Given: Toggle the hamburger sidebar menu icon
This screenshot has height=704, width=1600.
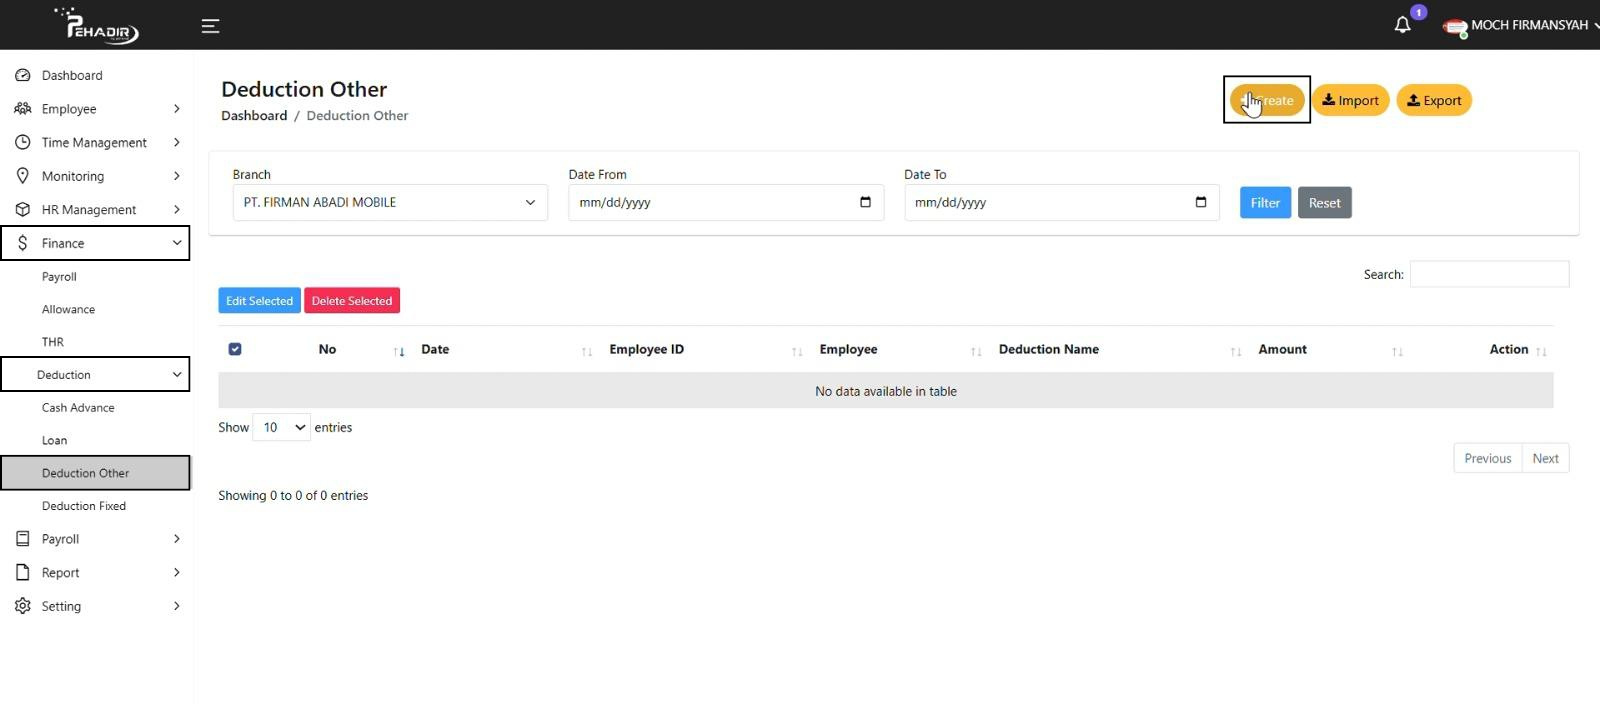Looking at the screenshot, I should (x=210, y=26).
